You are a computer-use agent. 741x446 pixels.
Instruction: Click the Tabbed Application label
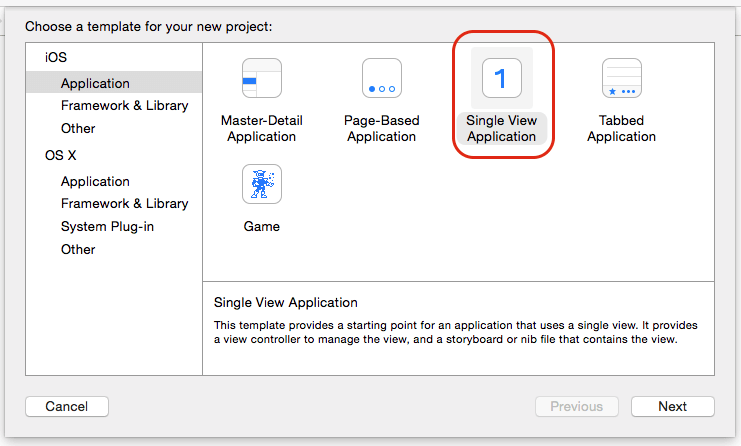(621, 129)
